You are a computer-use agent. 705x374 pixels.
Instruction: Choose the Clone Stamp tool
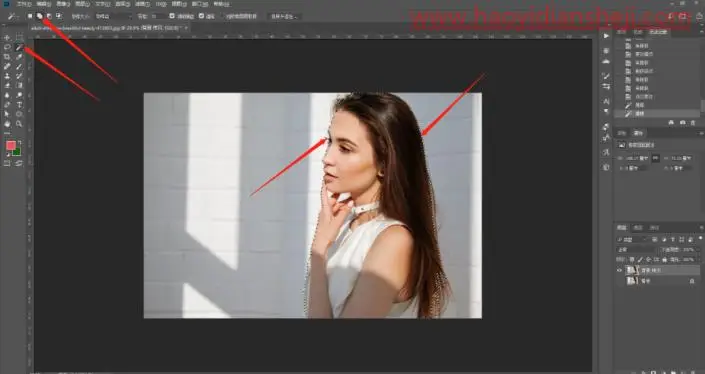[7, 76]
